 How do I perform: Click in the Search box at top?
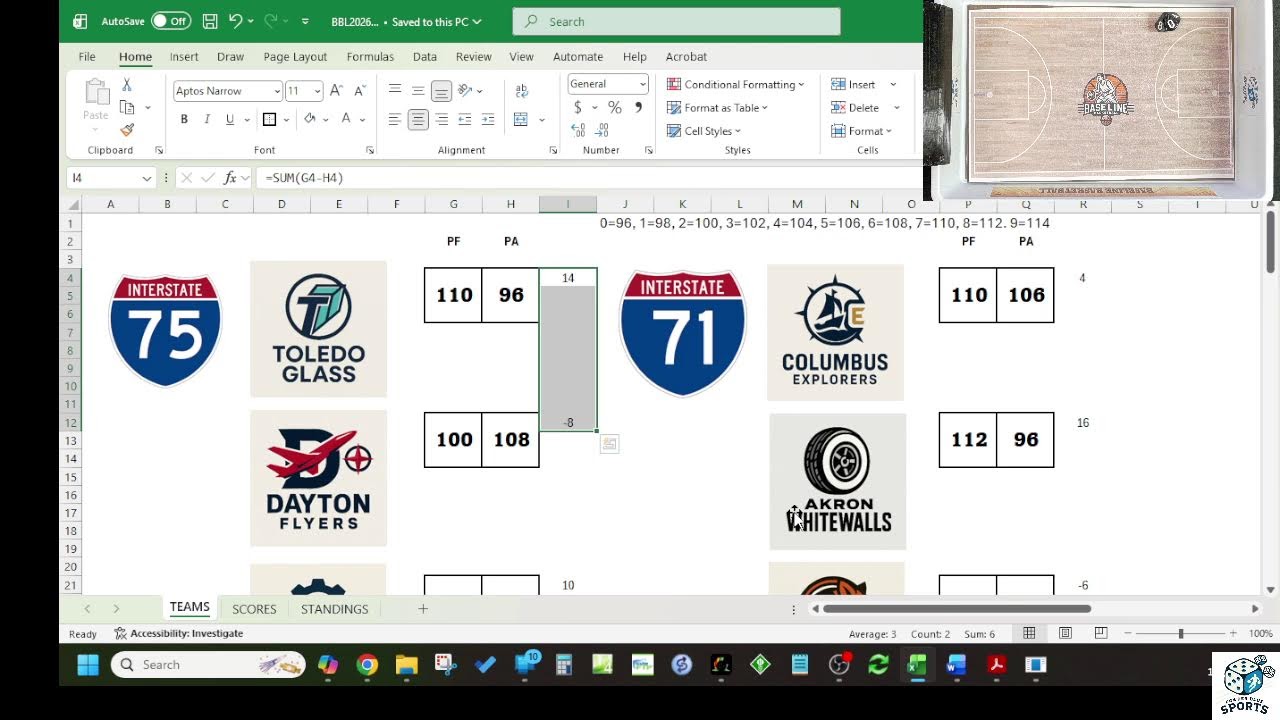point(676,21)
